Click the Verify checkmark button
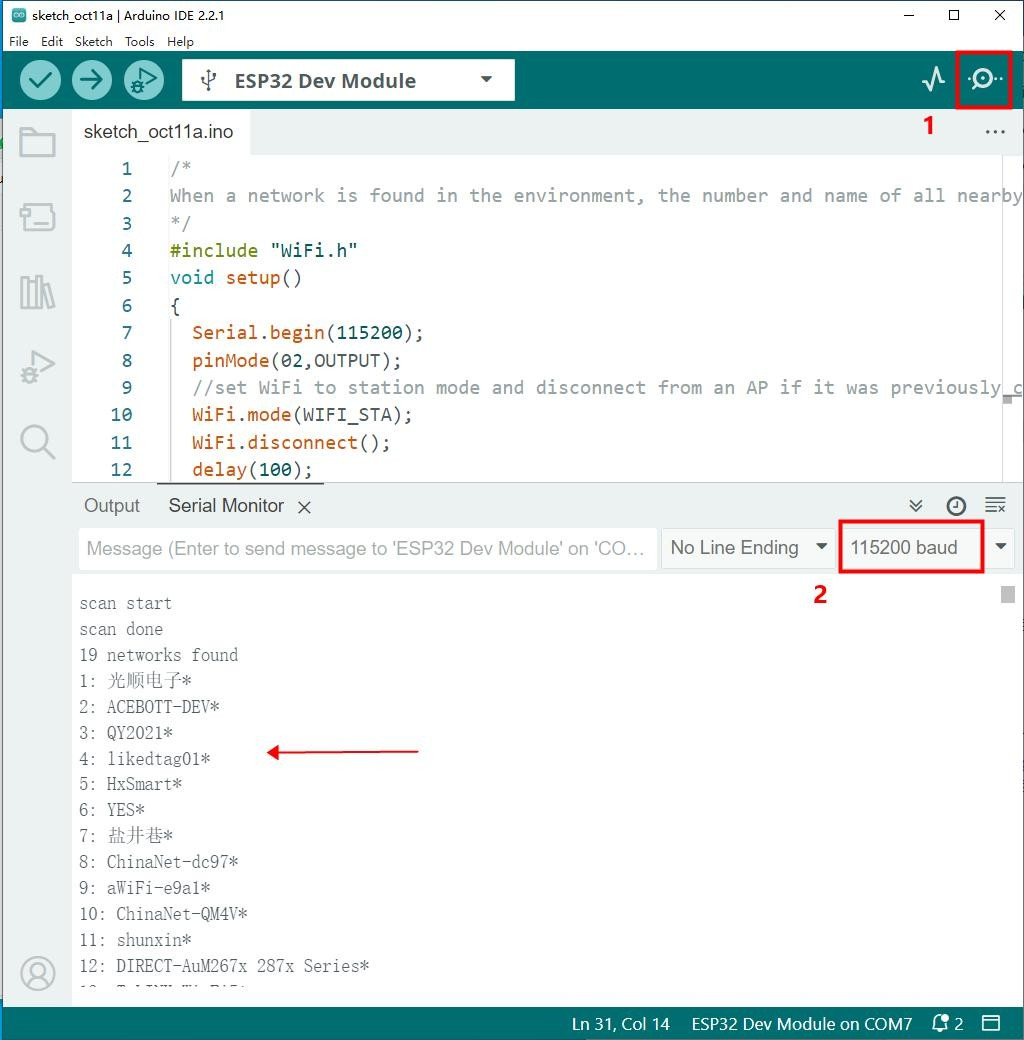 click(x=40, y=80)
